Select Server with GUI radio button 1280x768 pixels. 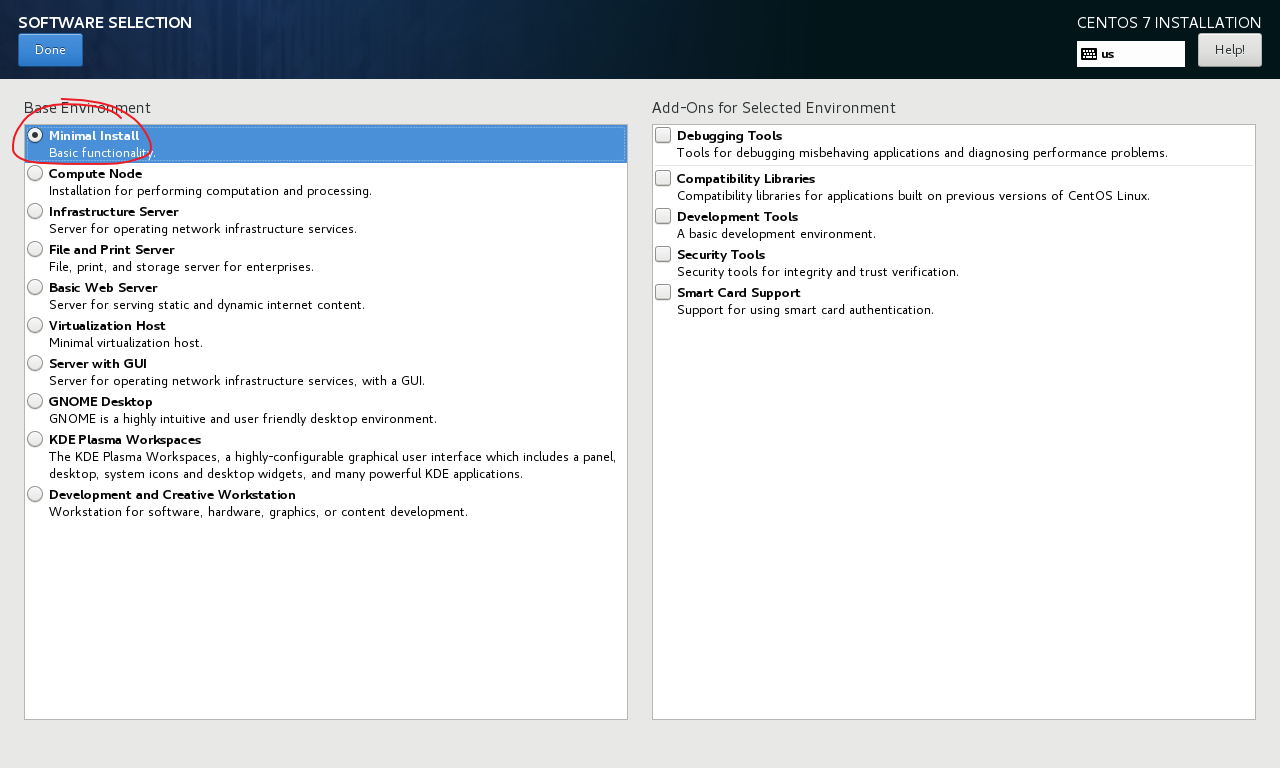[x=35, y=363]
